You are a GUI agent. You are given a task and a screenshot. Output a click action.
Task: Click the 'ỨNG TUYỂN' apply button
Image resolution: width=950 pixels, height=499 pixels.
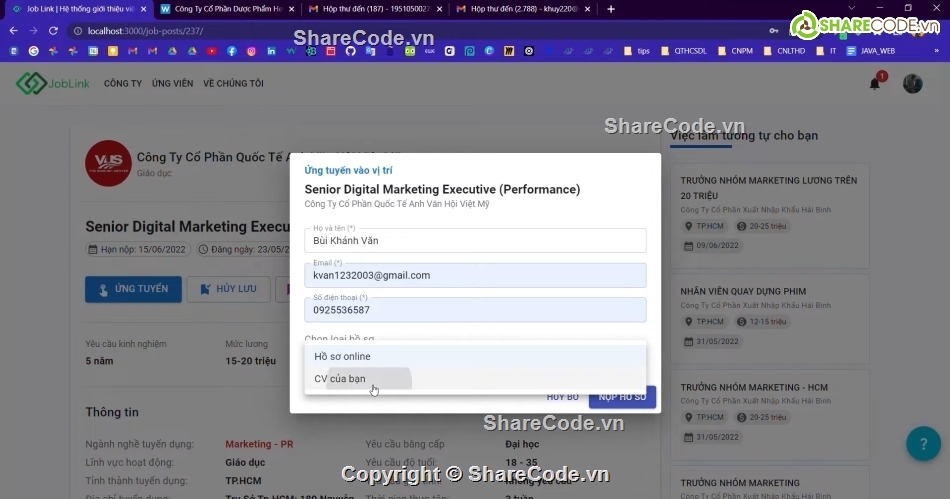click(x=133, y=289)
